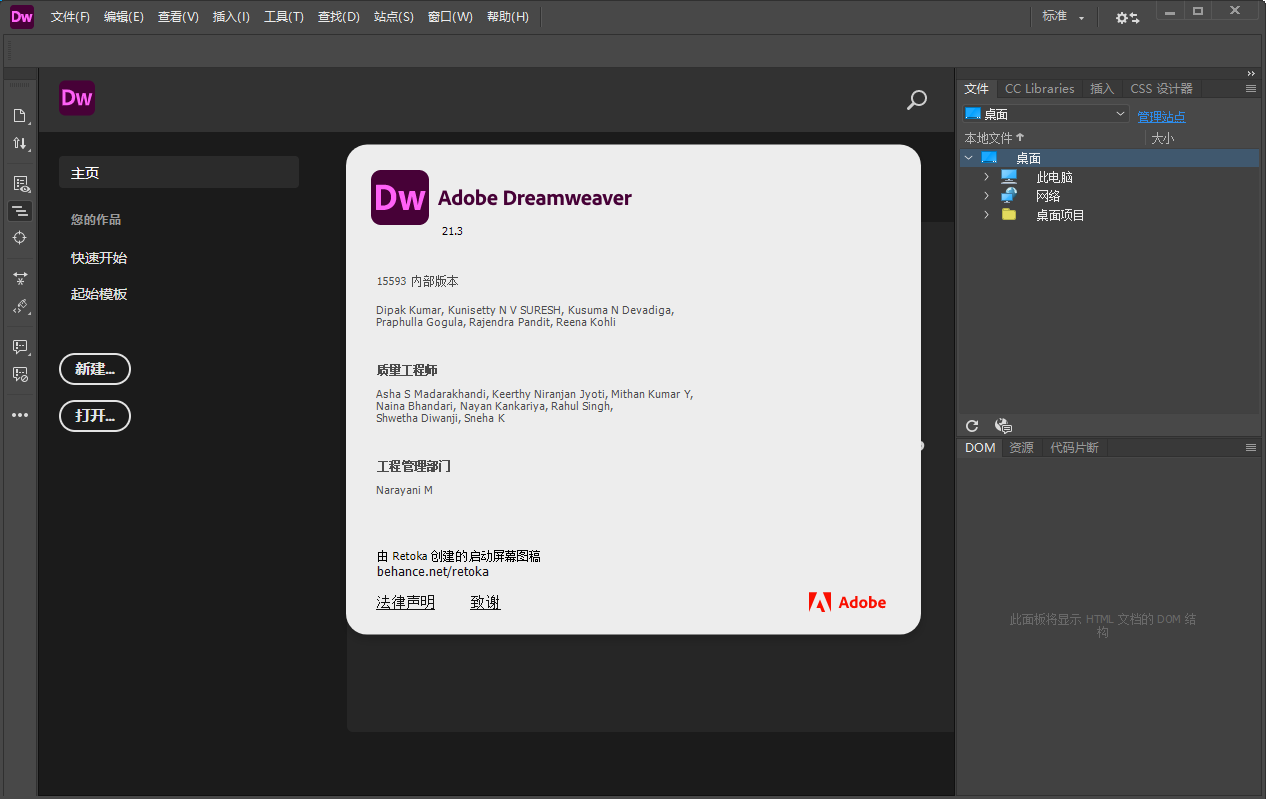Click the 新建... button
Image resolution: width=1266 pixels, height=799 pixels.
[94, 369]
